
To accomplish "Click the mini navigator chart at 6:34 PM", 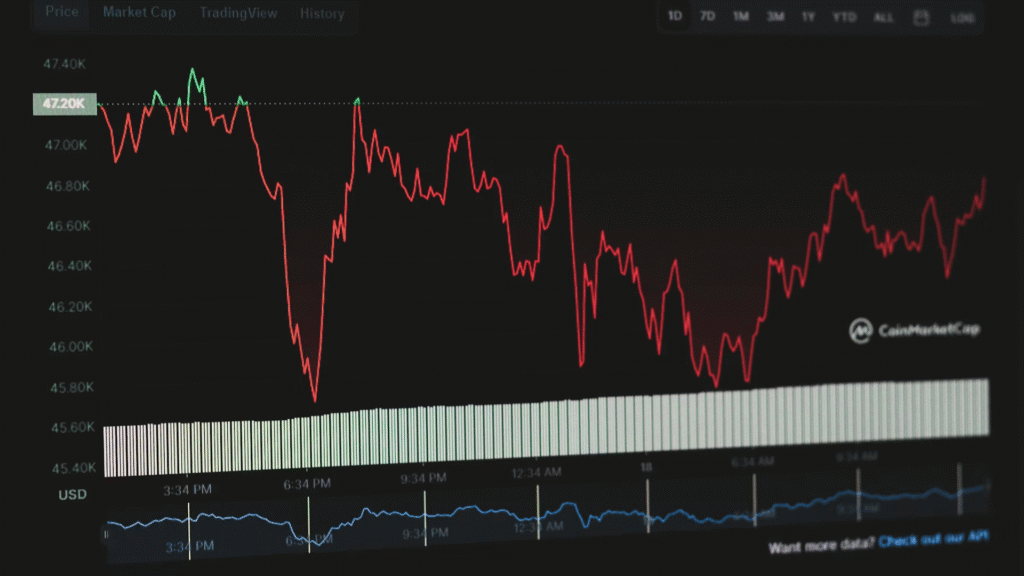I will 308,525.
